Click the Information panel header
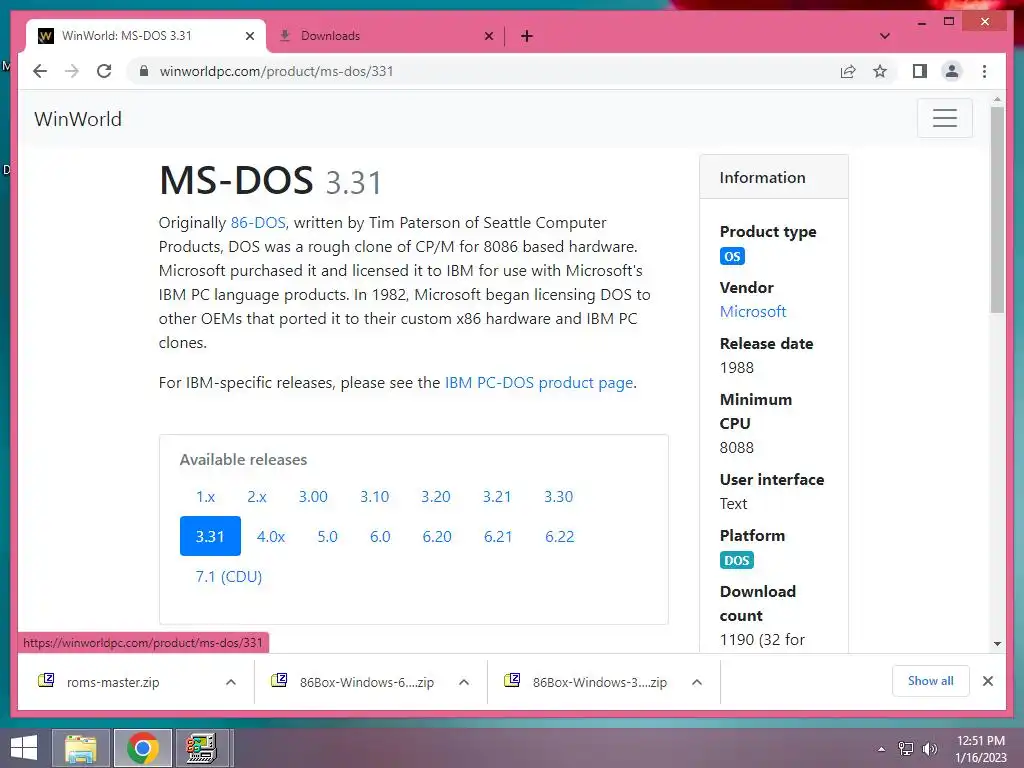 pos(774,177)
